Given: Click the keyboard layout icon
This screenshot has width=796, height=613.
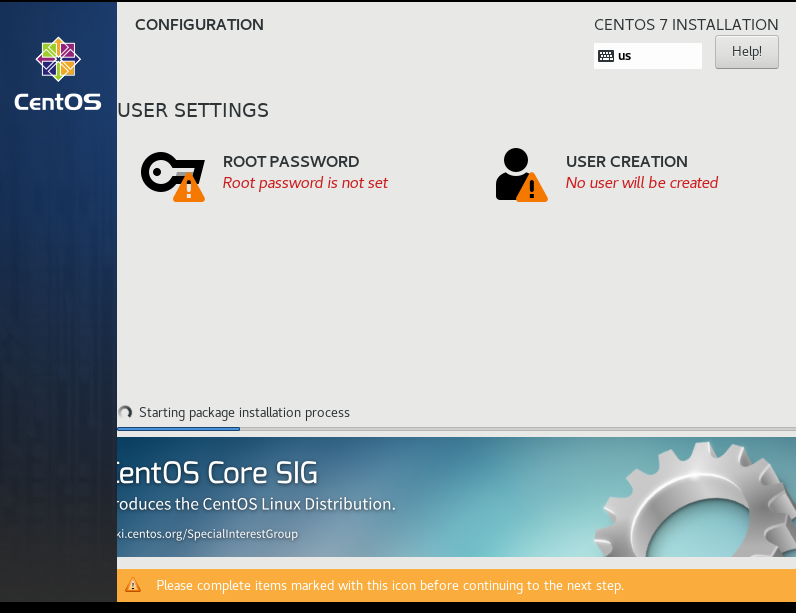Looking at the screenshot, I should [x=606, y=56].
